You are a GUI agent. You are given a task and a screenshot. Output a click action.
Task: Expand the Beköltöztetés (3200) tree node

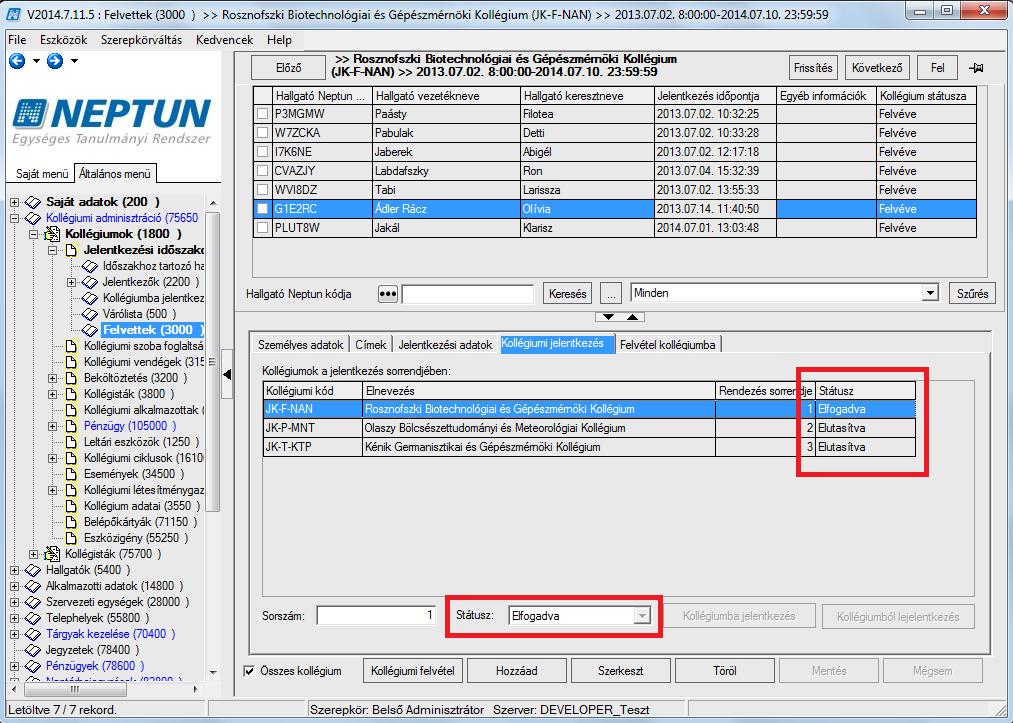(52, 378)
